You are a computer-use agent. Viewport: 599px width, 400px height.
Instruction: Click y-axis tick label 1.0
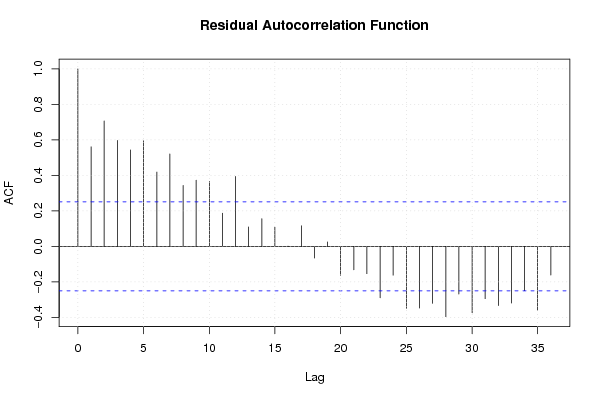pyautogui.click(x=38, y=69)
